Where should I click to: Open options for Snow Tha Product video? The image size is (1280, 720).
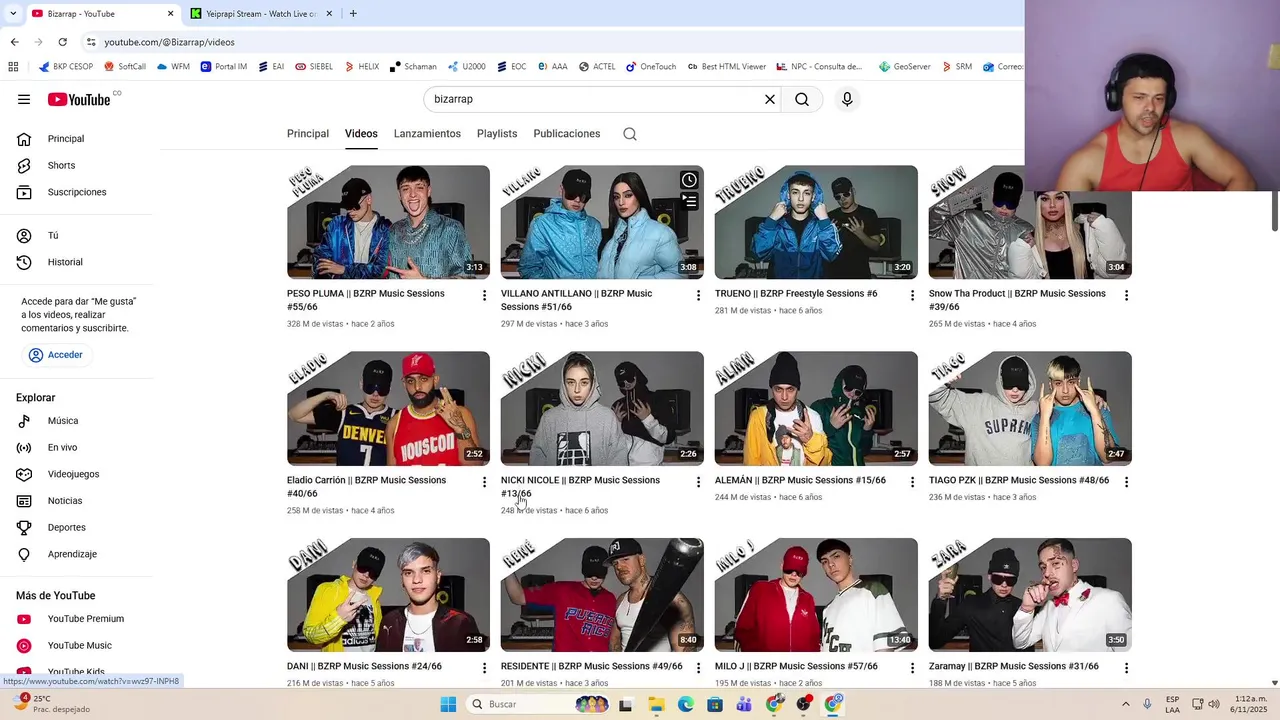pos(1126,295)
